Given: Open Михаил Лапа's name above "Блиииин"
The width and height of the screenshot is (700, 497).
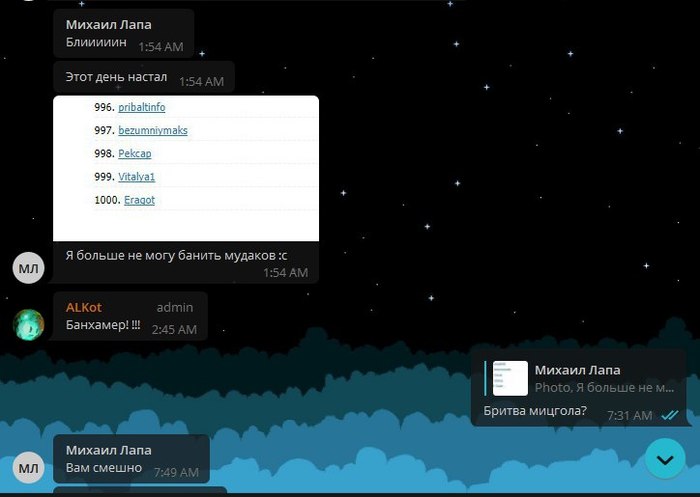Looking at the screenshot, I should click(x=108, y=24).
